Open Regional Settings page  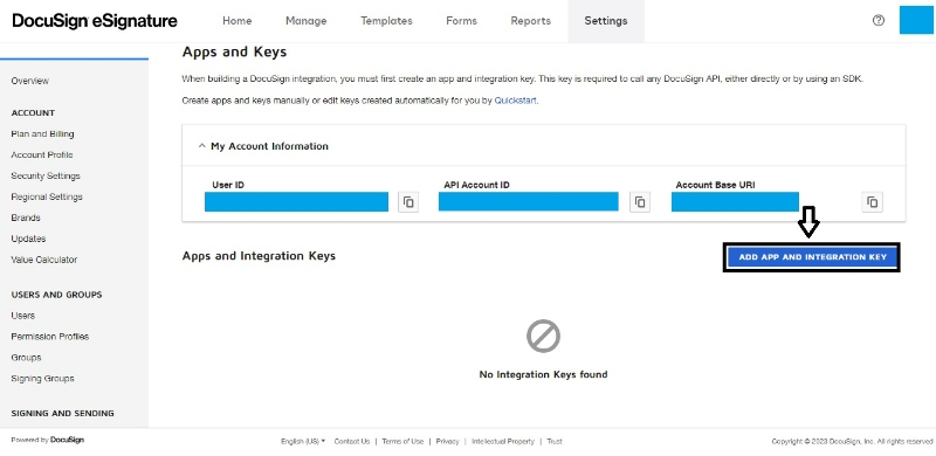coord(47,197)
